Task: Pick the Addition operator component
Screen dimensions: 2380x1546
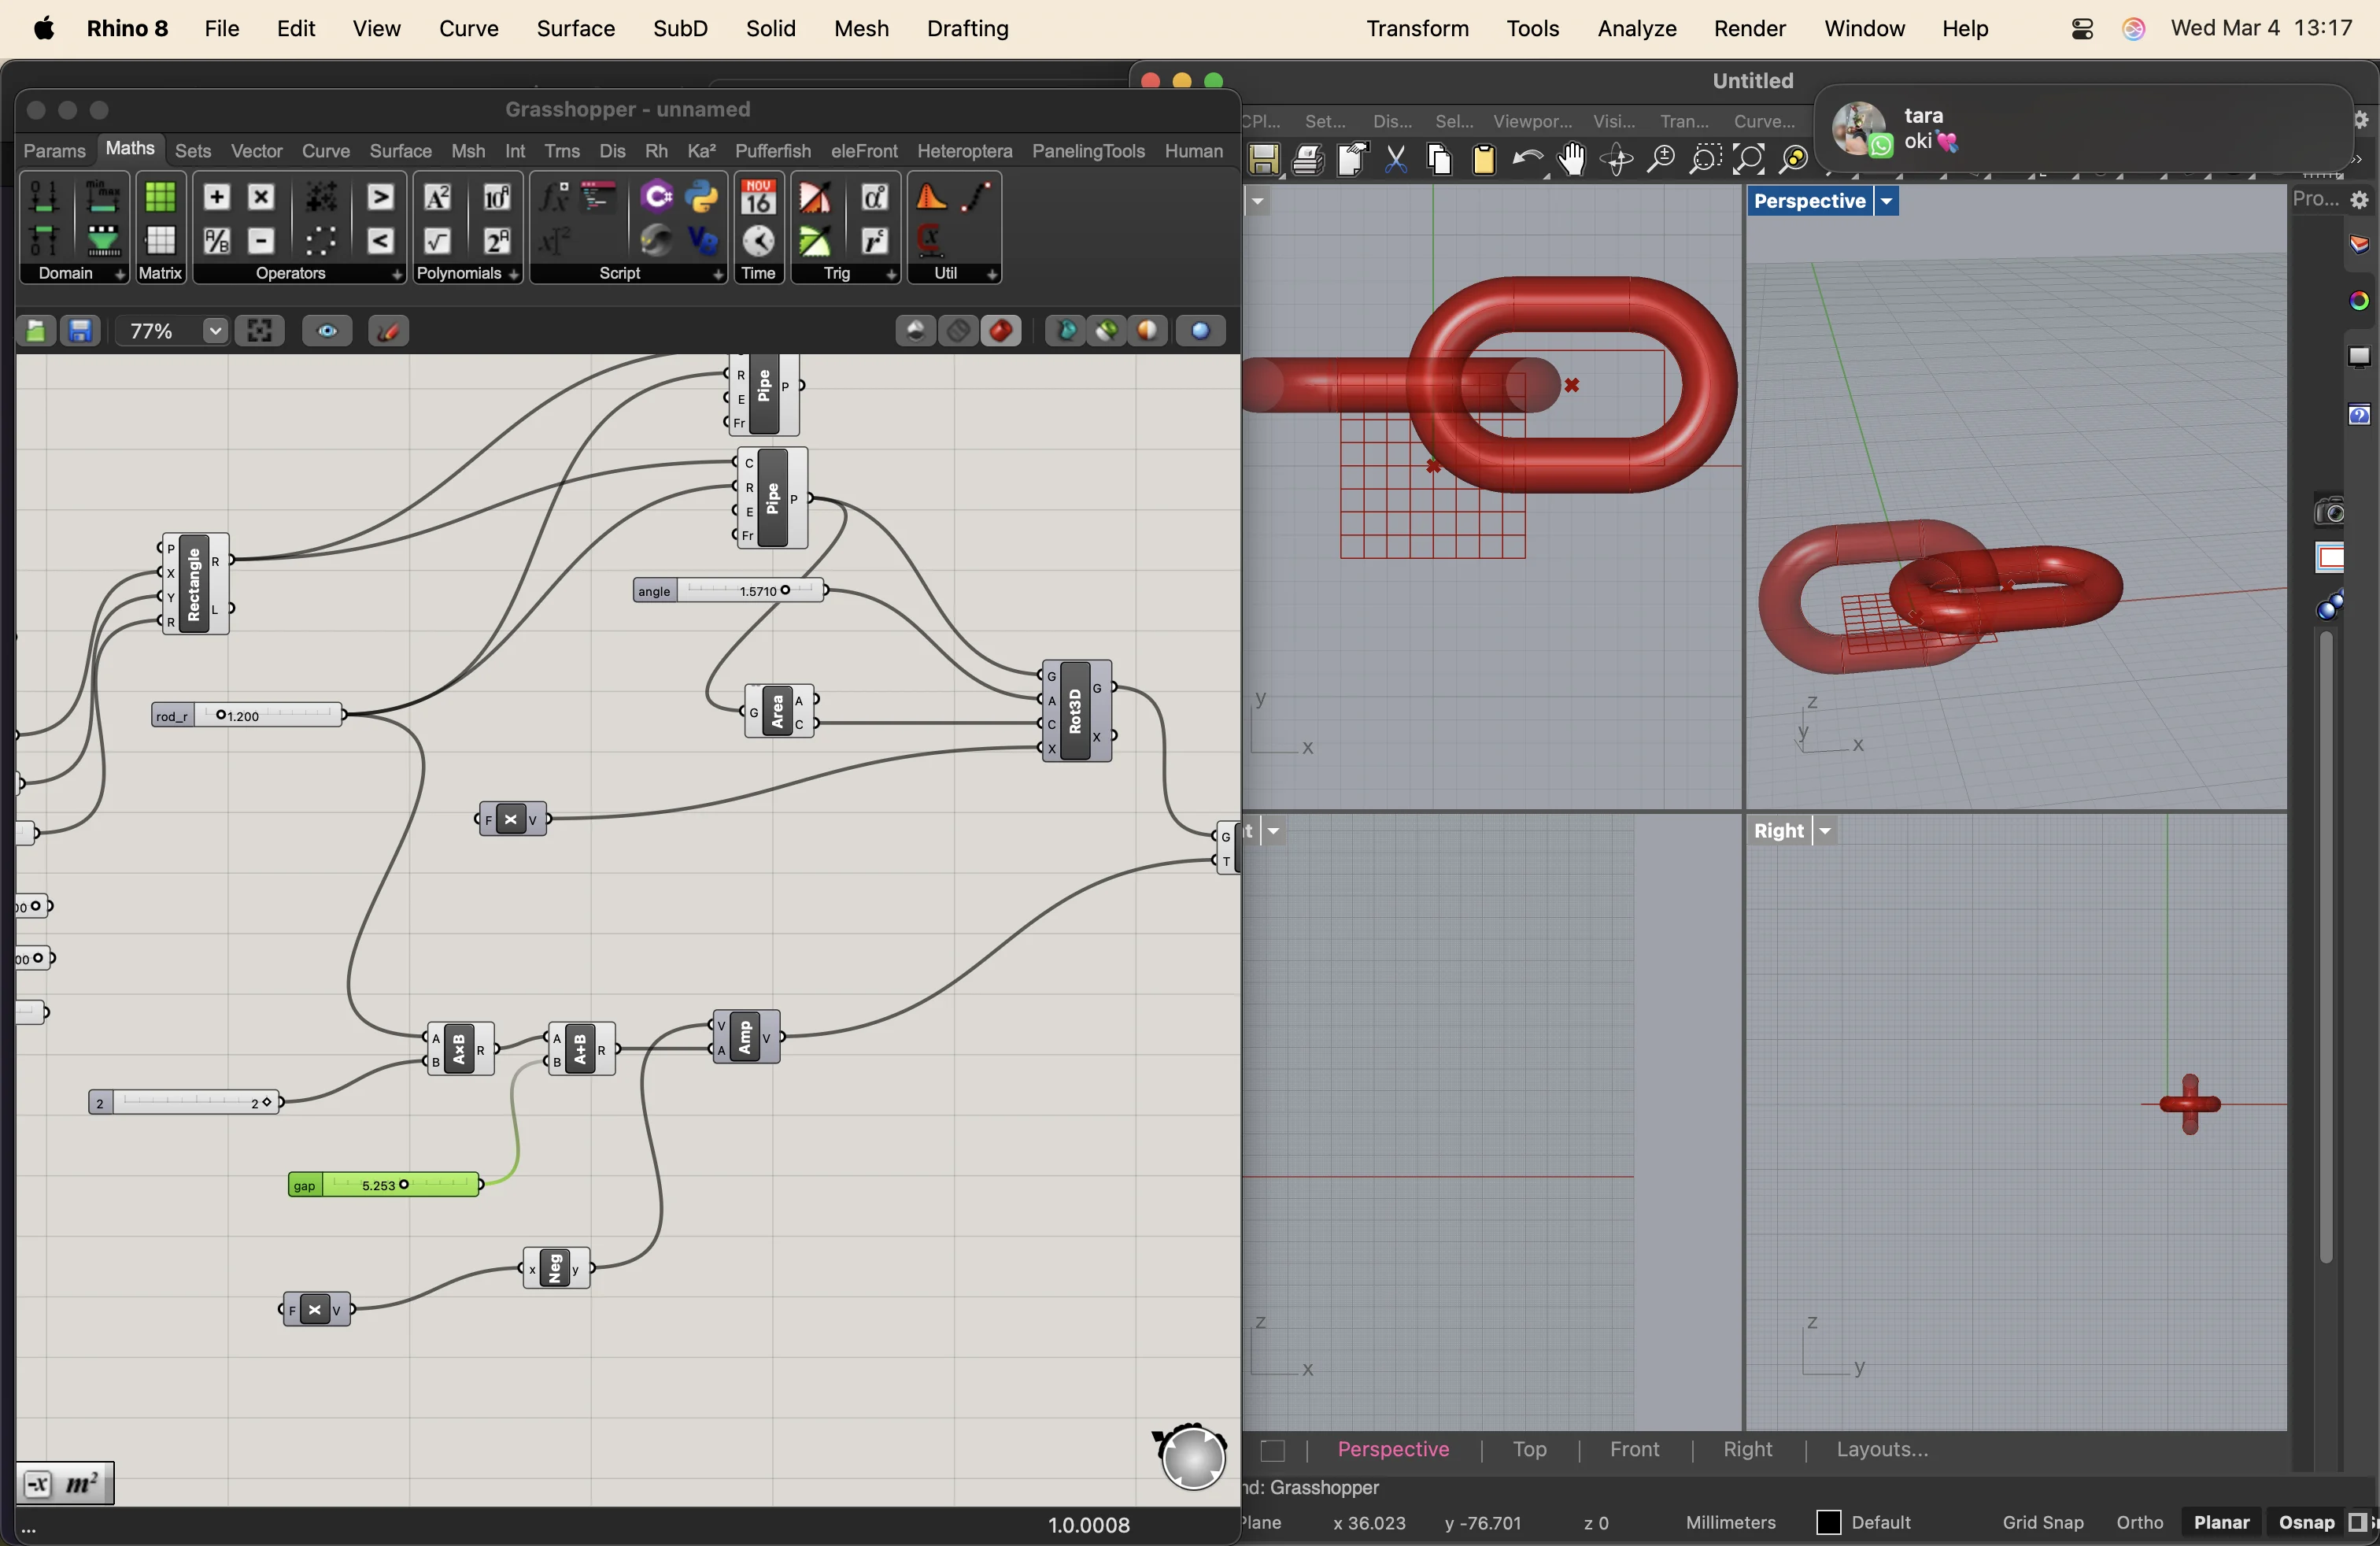Action: pos(216,197)
